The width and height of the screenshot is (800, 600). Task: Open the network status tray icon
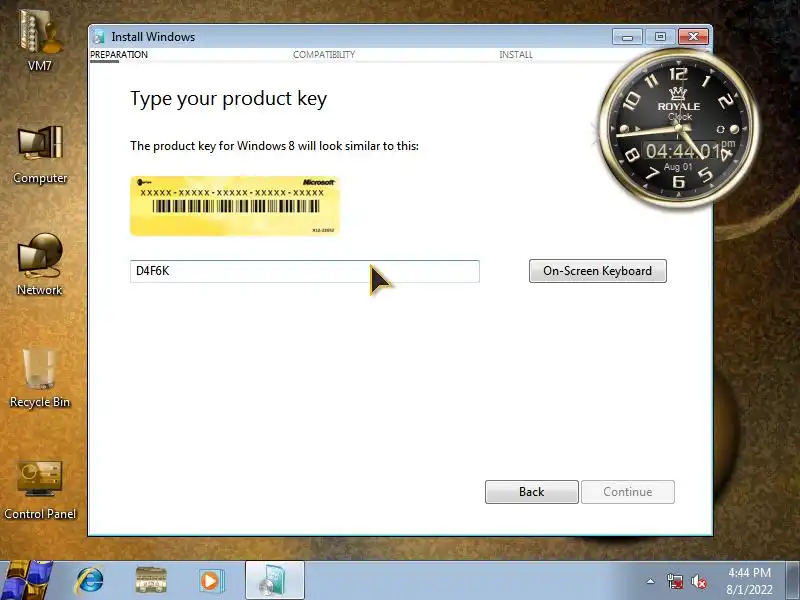tap(675, 581)
